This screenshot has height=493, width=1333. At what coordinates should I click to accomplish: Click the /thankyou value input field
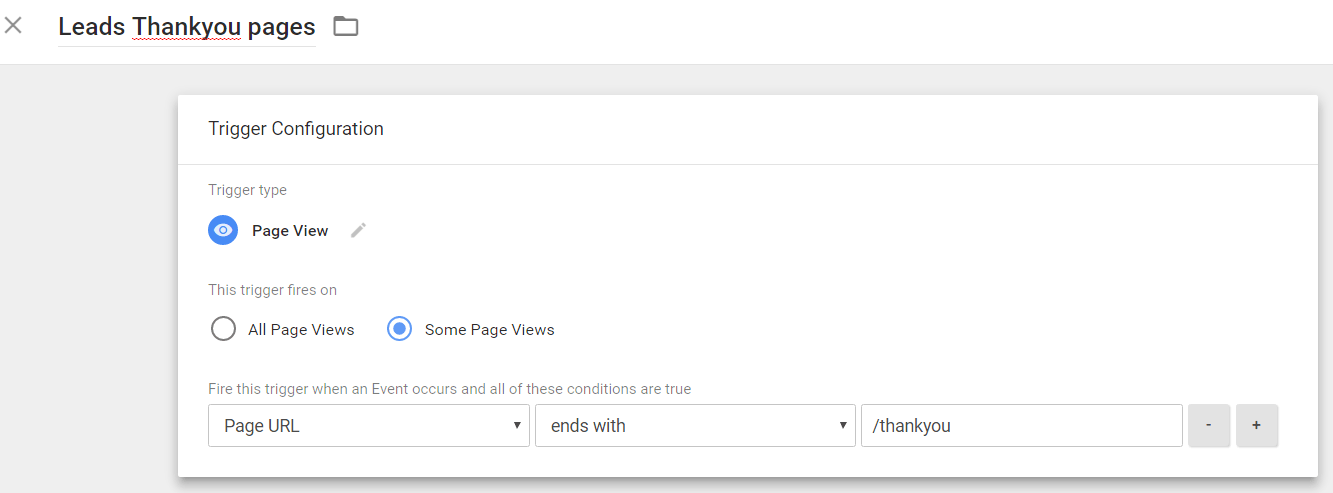[x=1021, y=425]
